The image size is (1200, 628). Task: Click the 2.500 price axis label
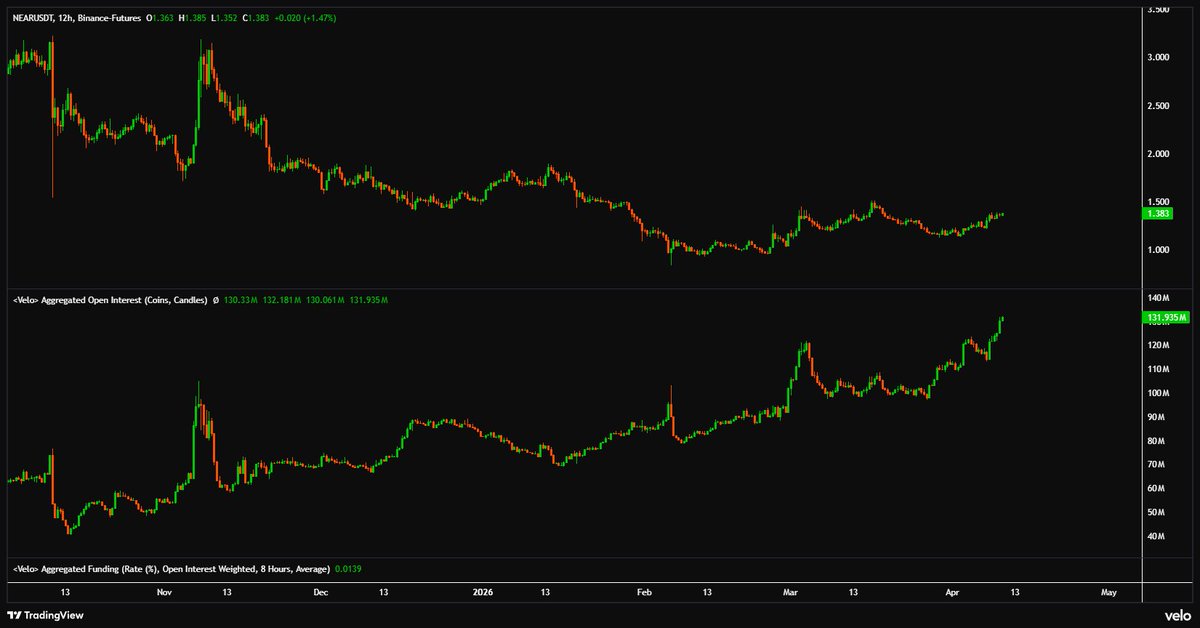pyautogui.click(x=1160, y=106)
